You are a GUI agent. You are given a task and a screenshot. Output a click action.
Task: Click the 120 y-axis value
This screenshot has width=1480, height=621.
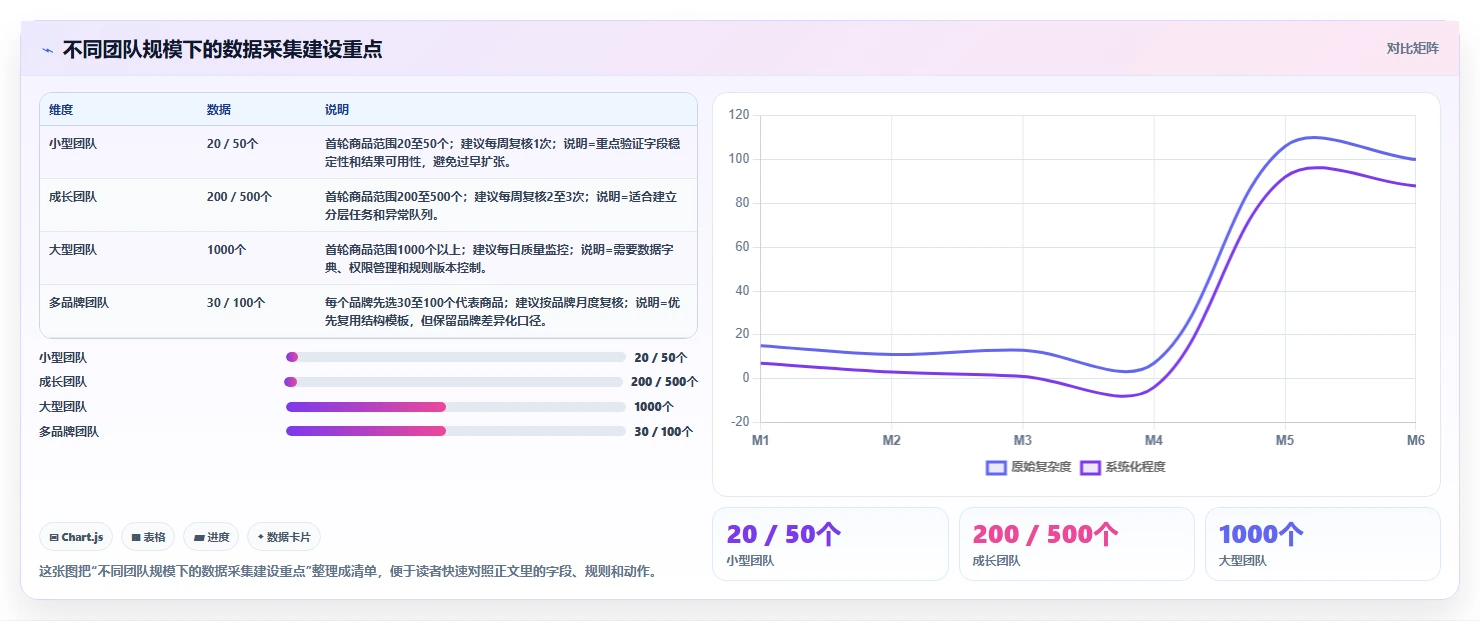point(739,115)
